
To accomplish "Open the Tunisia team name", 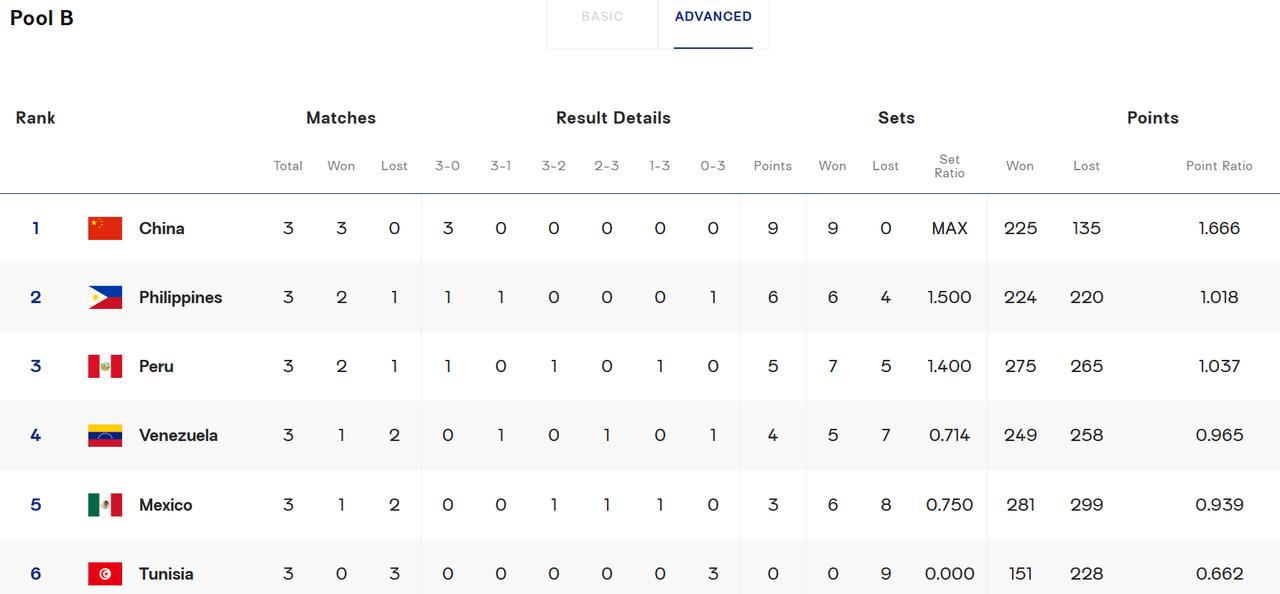I will [x=166, y=574].
